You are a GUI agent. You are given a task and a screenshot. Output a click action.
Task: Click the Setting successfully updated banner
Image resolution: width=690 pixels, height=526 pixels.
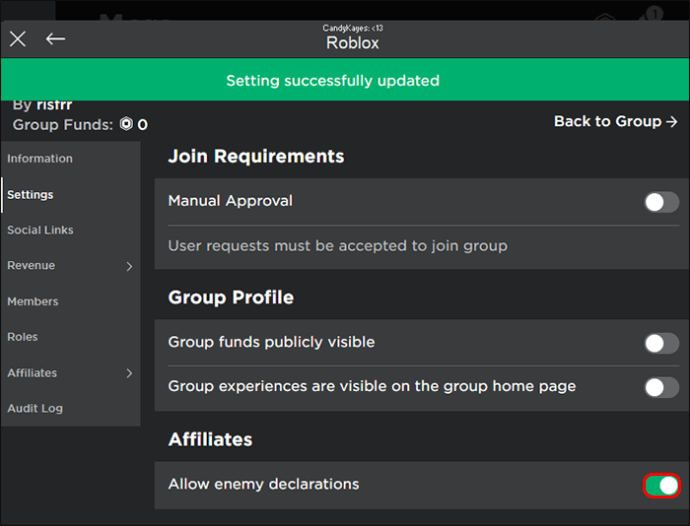pyautogui.click(x=345, y=80)
